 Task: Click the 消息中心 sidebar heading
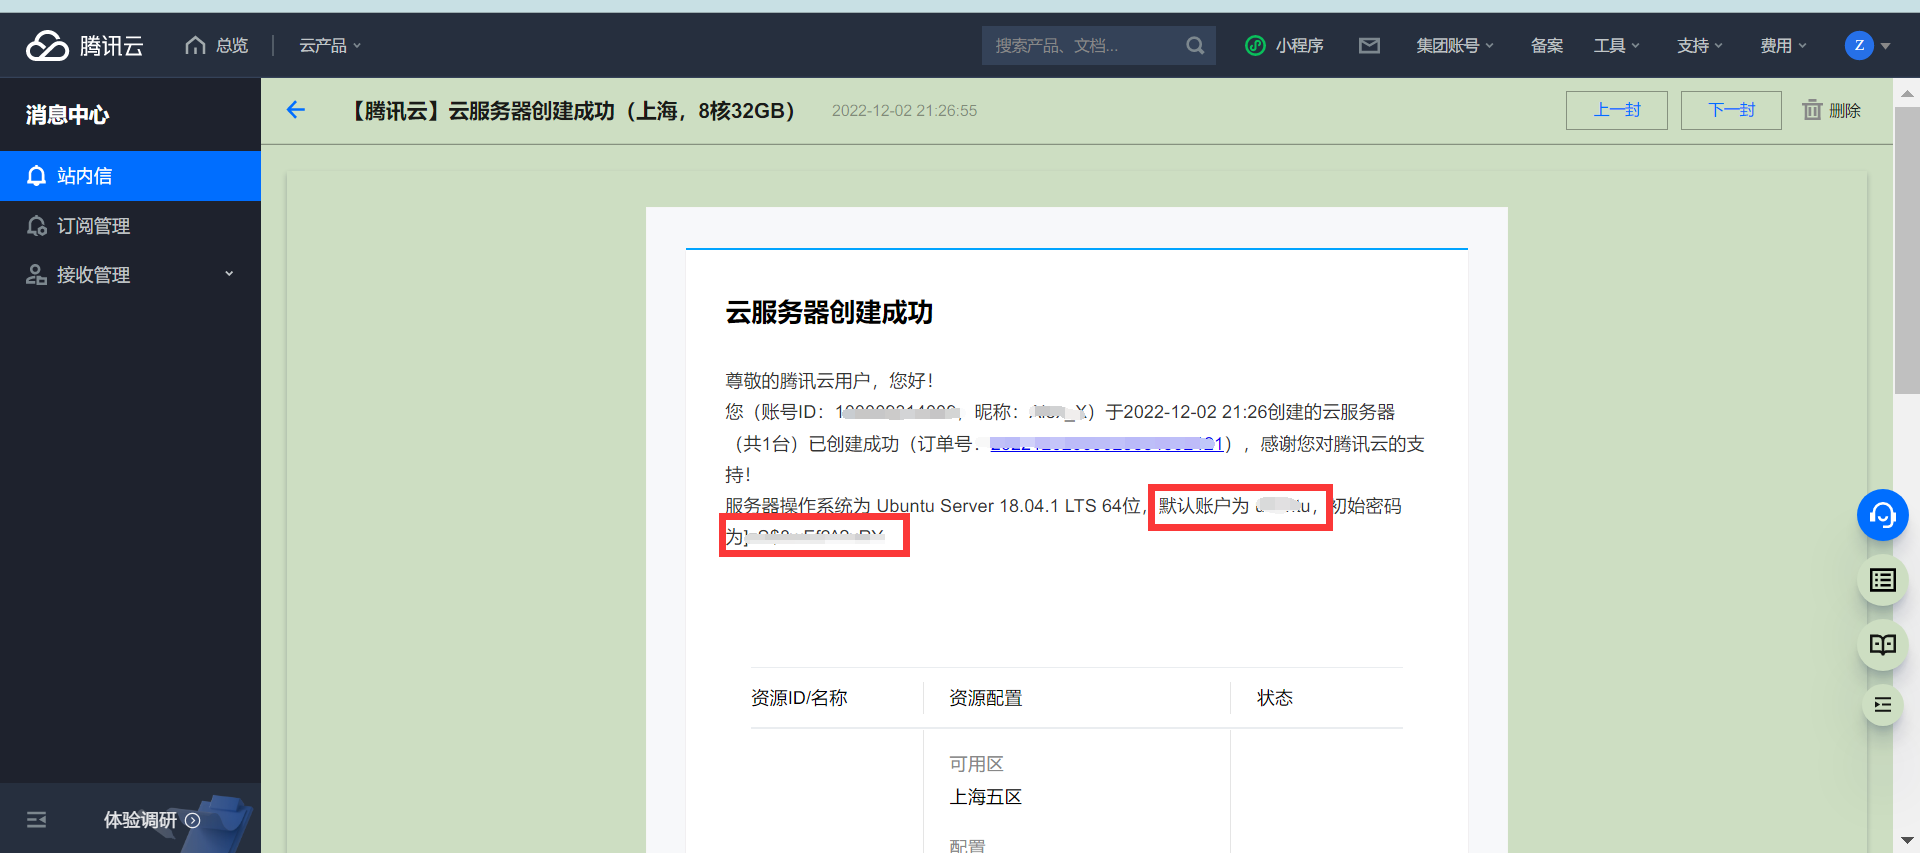pos(68,115)
